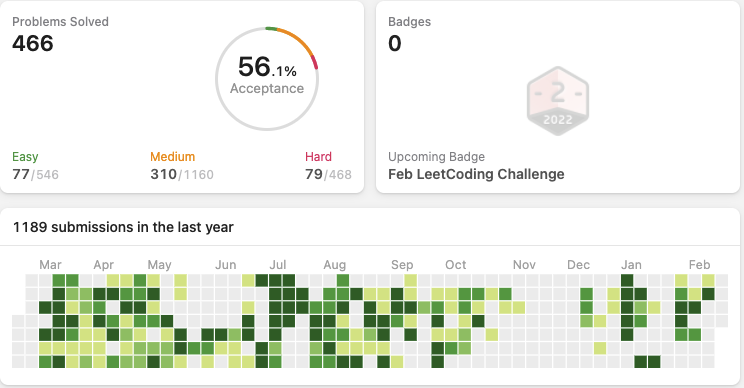Image resolution: width=744 pixels, height=388 pixels.
Task: Select the Easy difficulty label
Action: (x=25, y=157)
